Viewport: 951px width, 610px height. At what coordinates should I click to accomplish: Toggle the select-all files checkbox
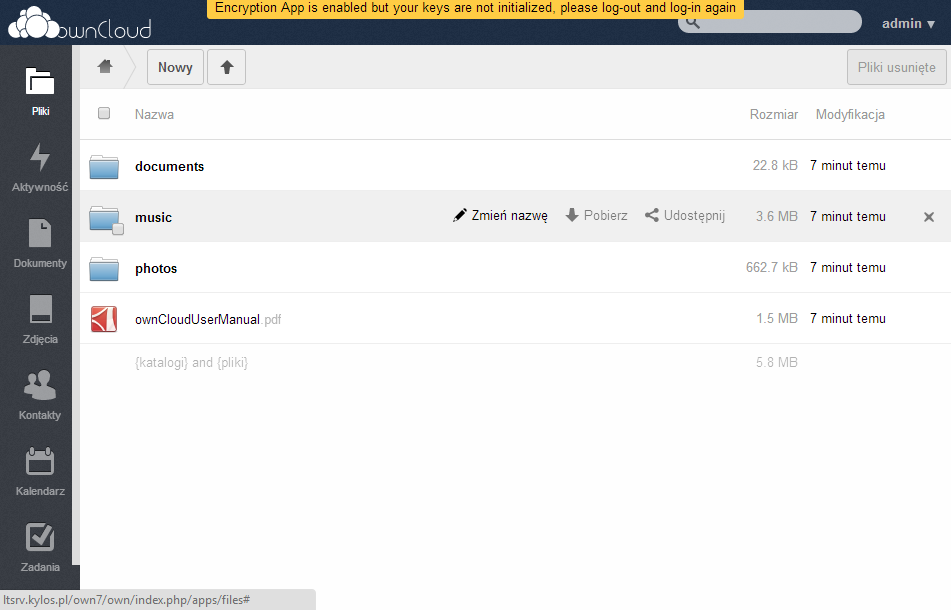click(x=104, y=113)
